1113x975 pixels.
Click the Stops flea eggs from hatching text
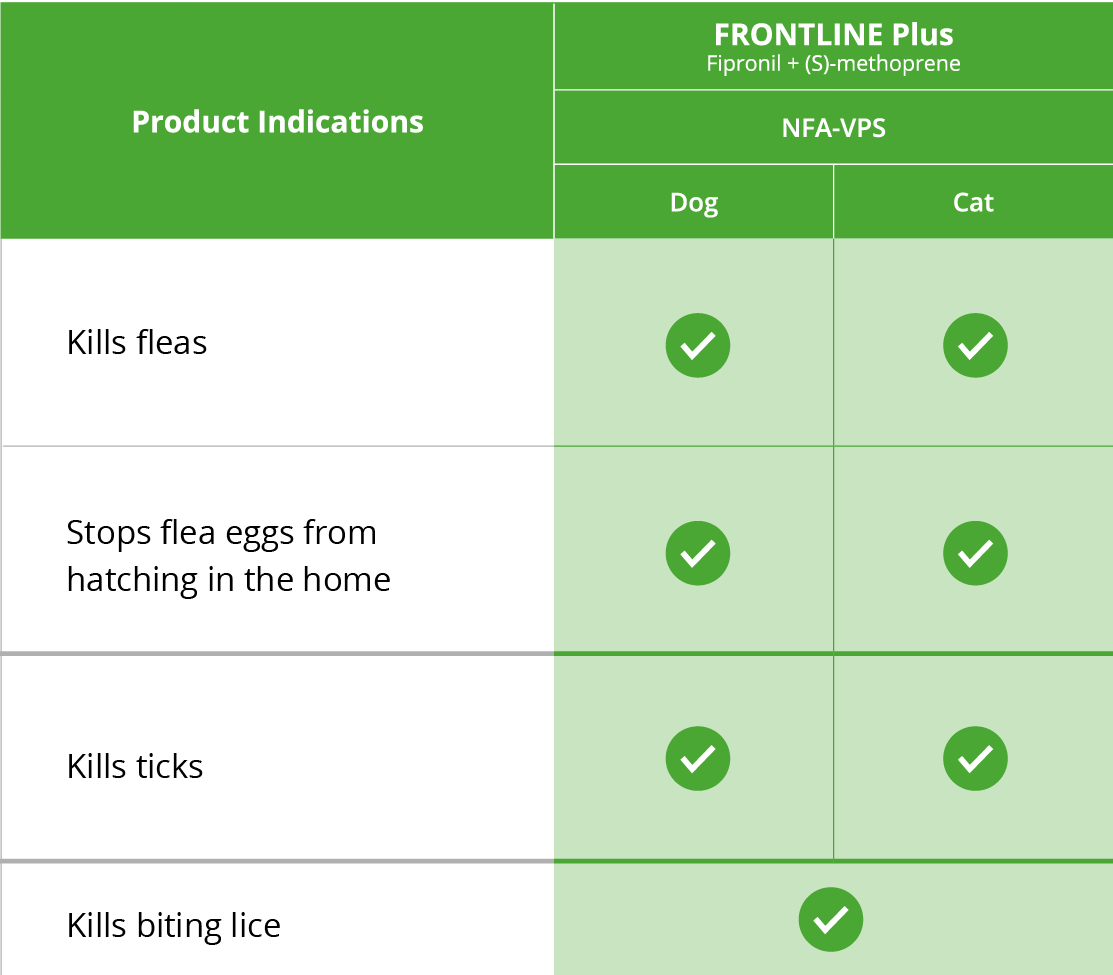click(x=221, y=533)
